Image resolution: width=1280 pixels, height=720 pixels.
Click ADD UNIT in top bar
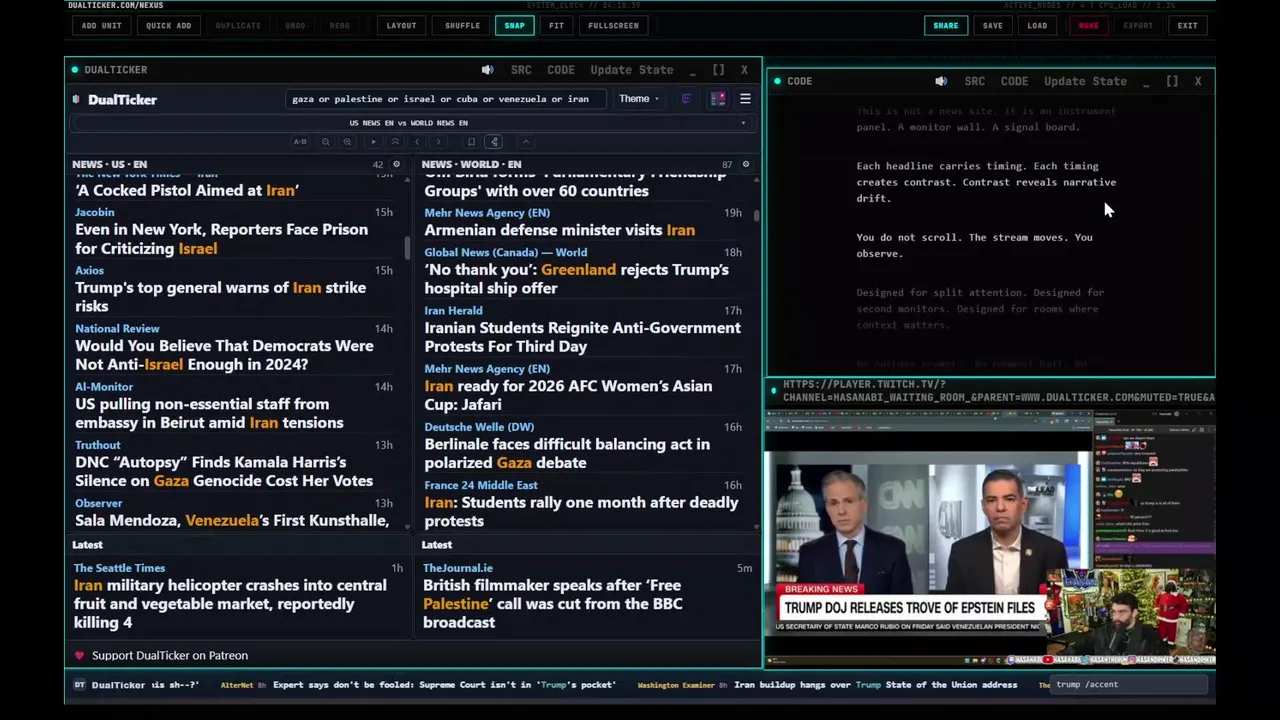coord(101,25)
